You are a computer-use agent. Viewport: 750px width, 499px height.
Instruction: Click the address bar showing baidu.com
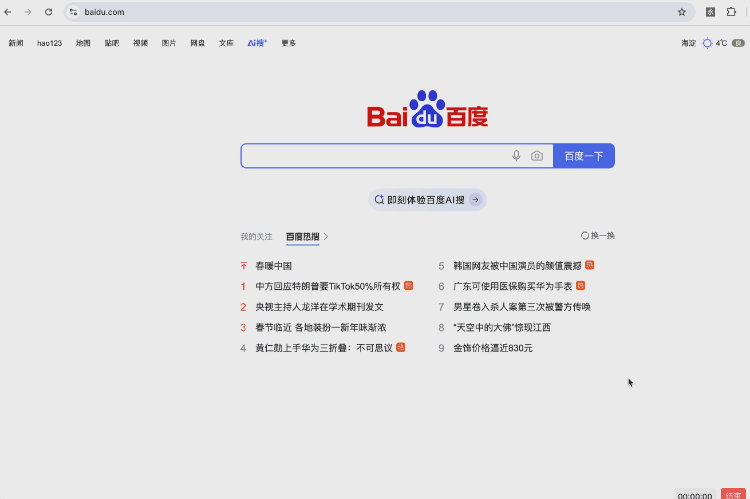378,12
